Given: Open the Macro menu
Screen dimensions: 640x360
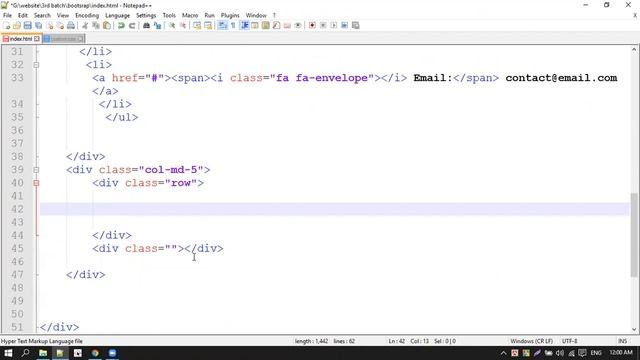Looking at the screenshot, I should (x=190, y=15).
